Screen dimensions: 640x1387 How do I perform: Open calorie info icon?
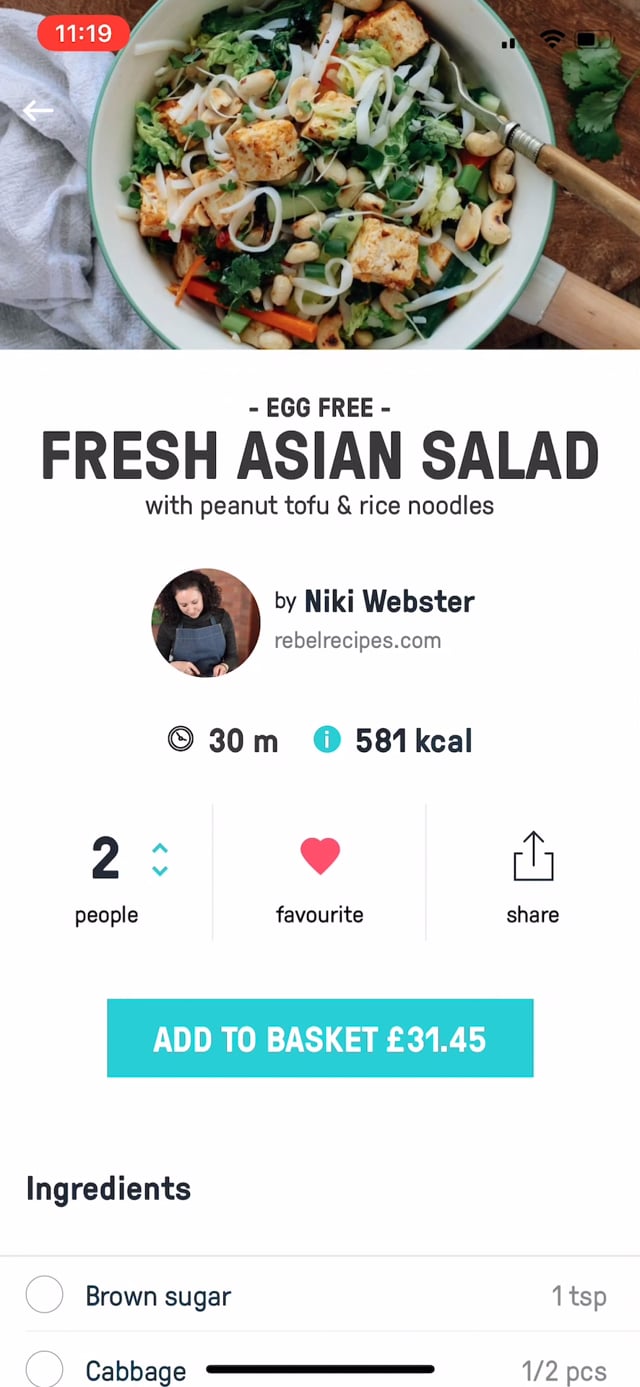(x=327, y=740)
